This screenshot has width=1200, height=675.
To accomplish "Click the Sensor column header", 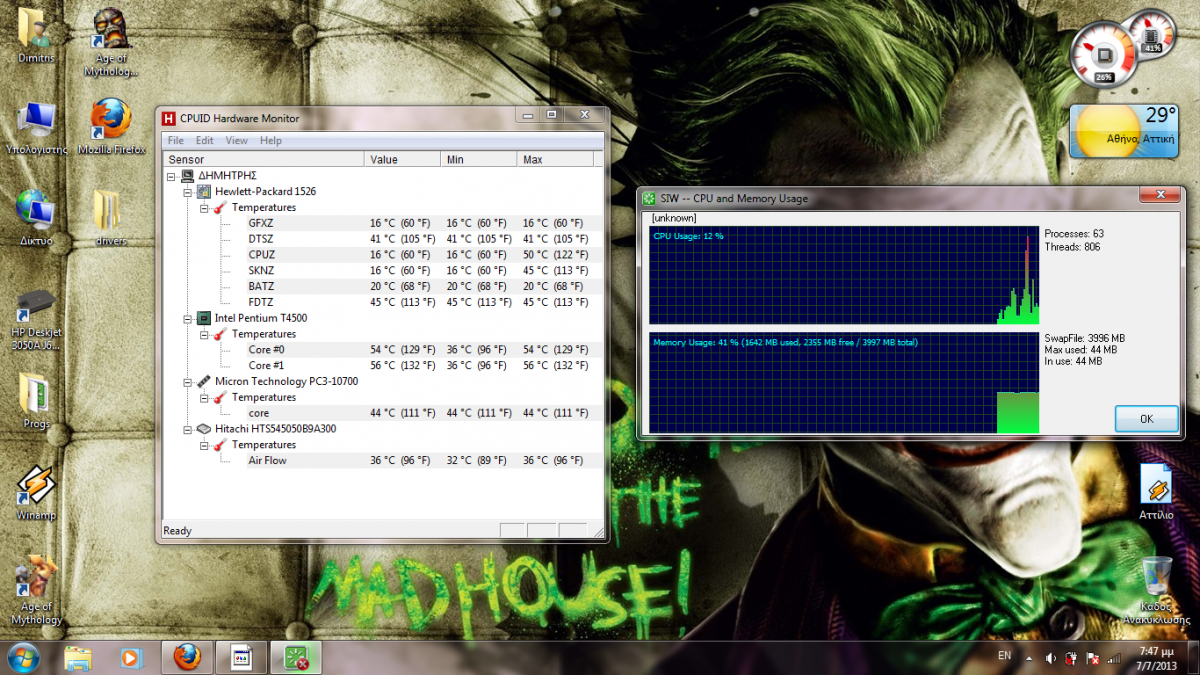I will click(x=264, y=159).
